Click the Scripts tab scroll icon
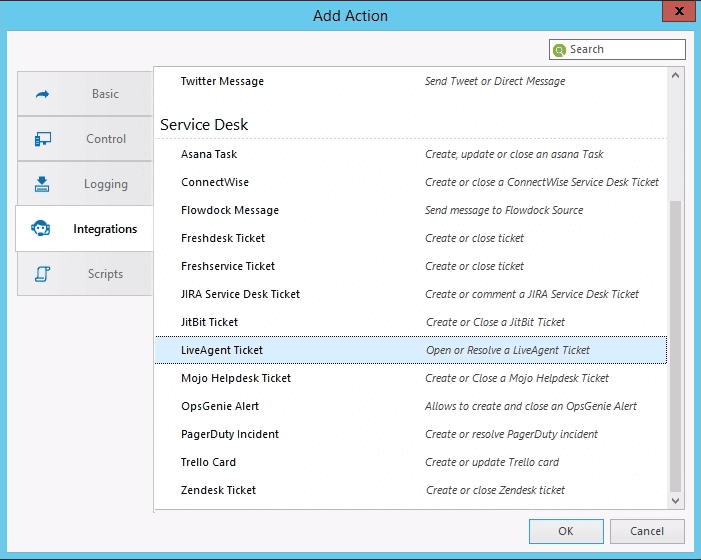This screenshot has width=701, height=560. point(43,274)
